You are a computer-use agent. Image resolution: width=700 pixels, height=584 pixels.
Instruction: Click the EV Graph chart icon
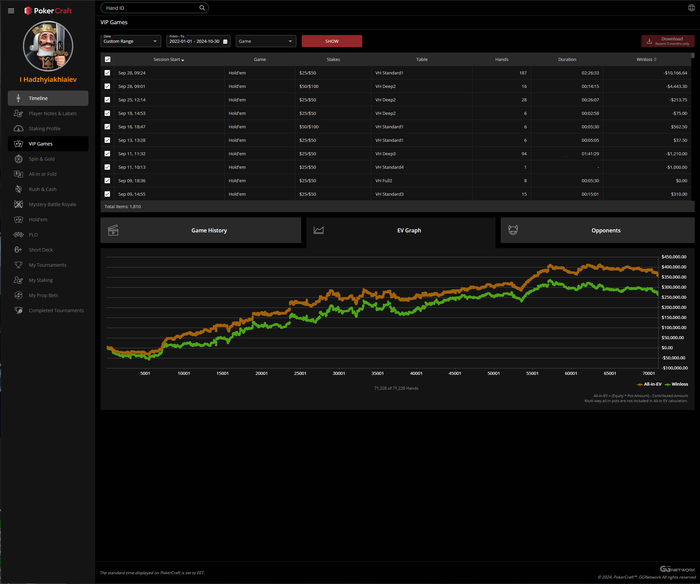tap(318, 230)
